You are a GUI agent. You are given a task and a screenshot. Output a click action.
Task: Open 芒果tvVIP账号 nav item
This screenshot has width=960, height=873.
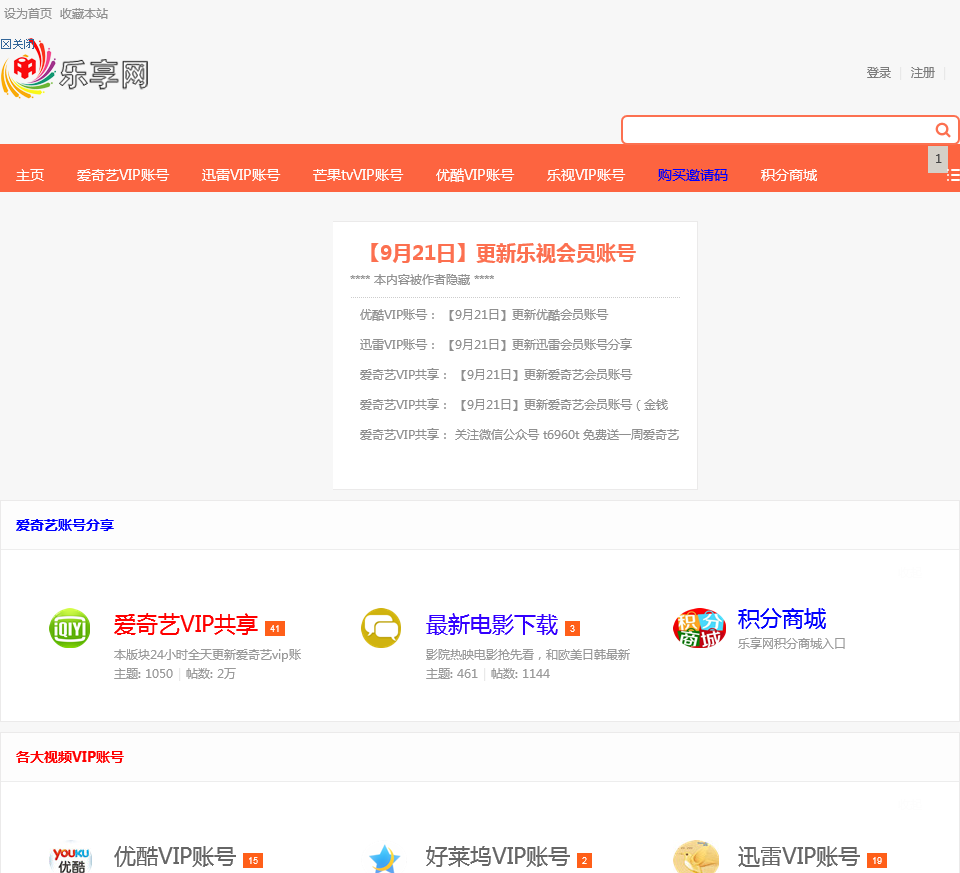[358, 175]
